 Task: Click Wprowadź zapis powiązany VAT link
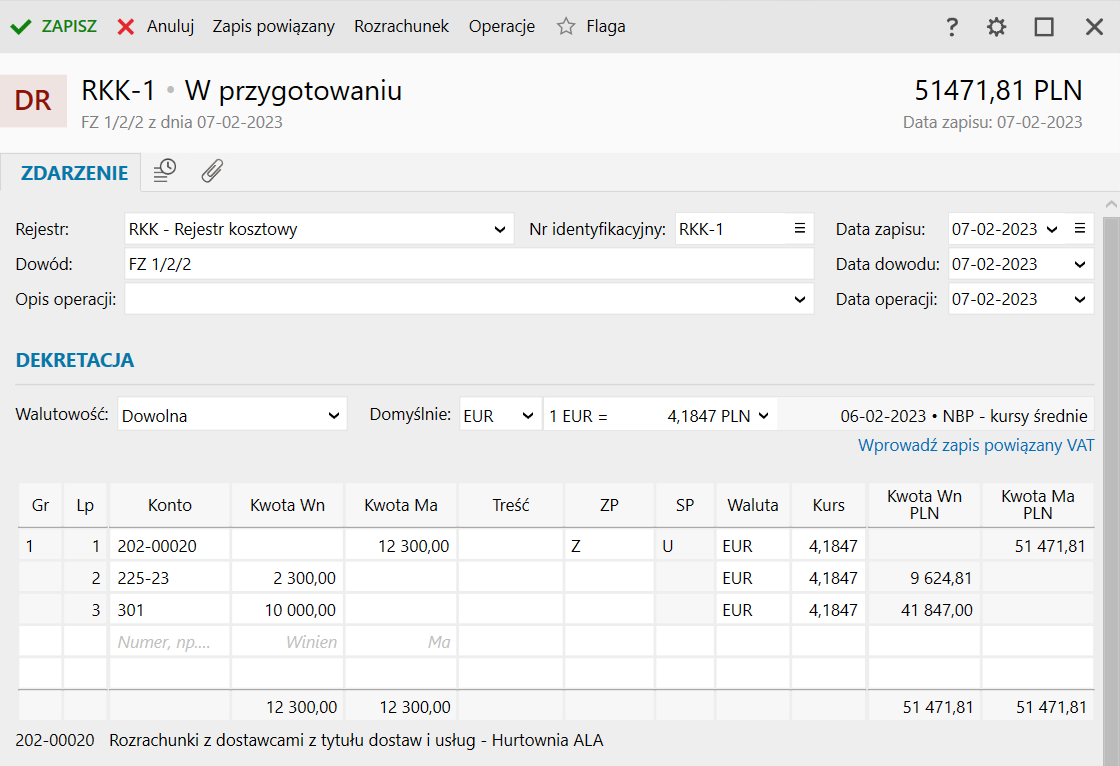tap(976, 445)
